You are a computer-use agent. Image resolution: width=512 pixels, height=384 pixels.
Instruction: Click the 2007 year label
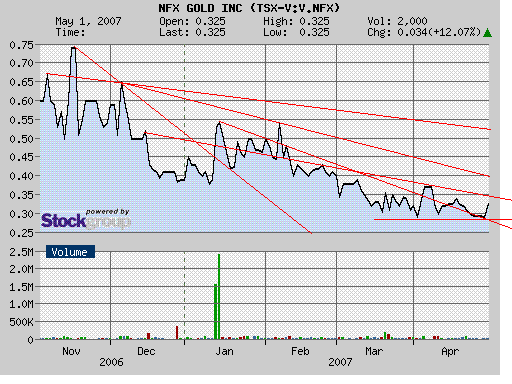click(x=340, y=362)
